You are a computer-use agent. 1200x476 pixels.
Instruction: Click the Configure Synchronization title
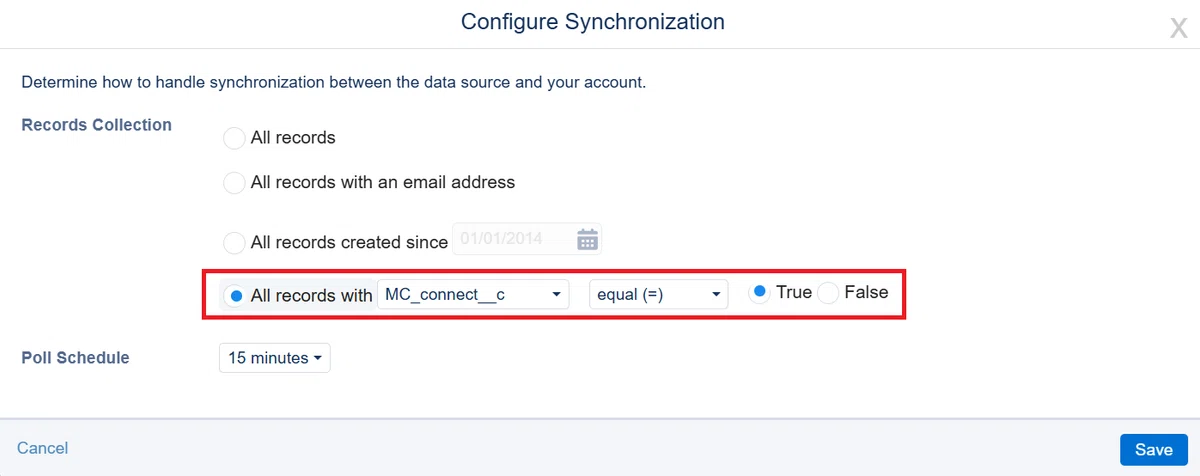pos(593,21)
